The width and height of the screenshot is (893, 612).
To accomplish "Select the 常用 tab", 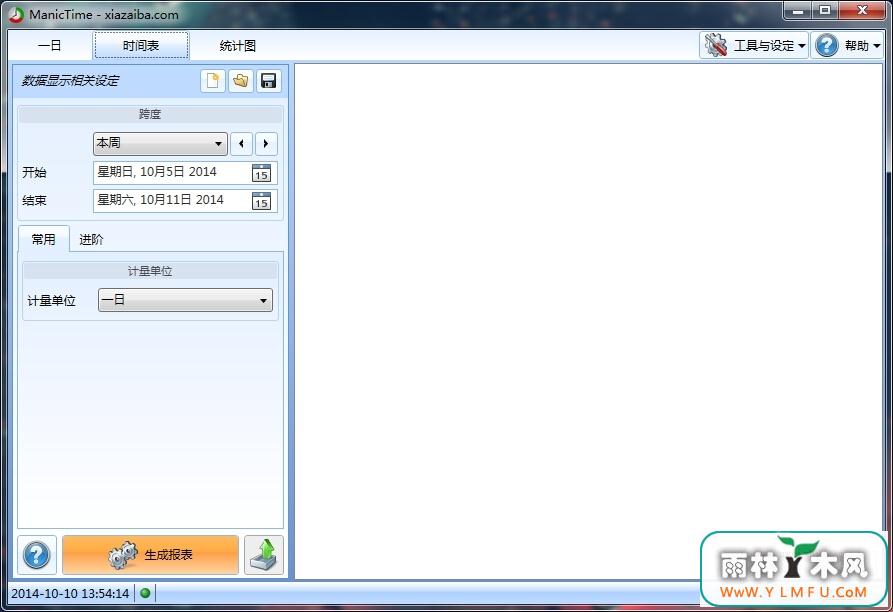I will 44,239.
